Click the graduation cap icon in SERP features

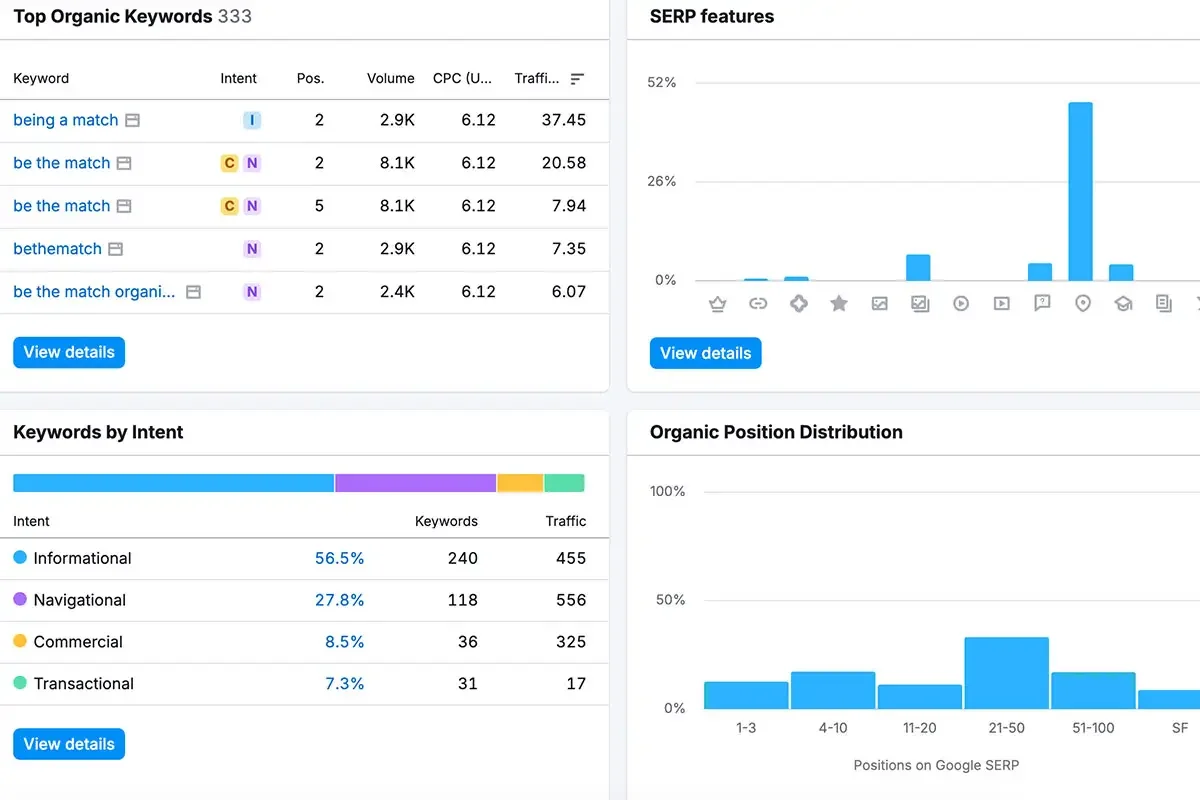1123,304
